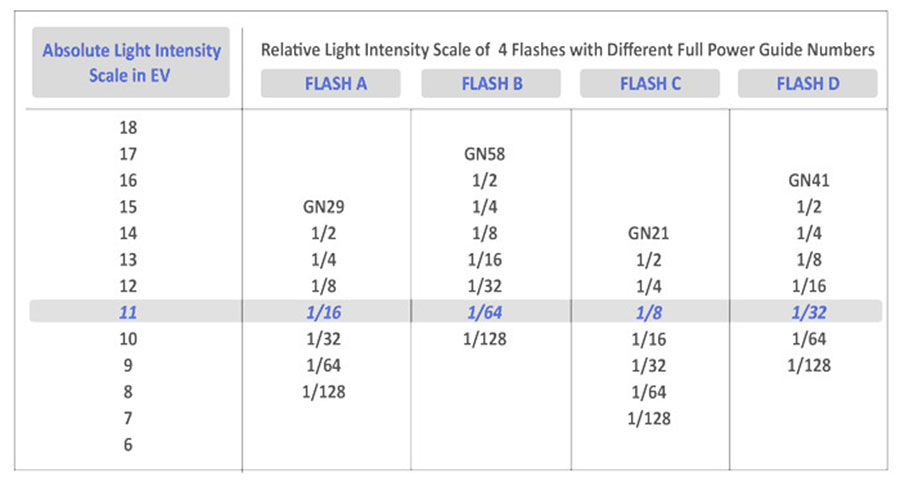Select 1/128 entry in Flash A column
900x482 pixels.
[324, 392]
